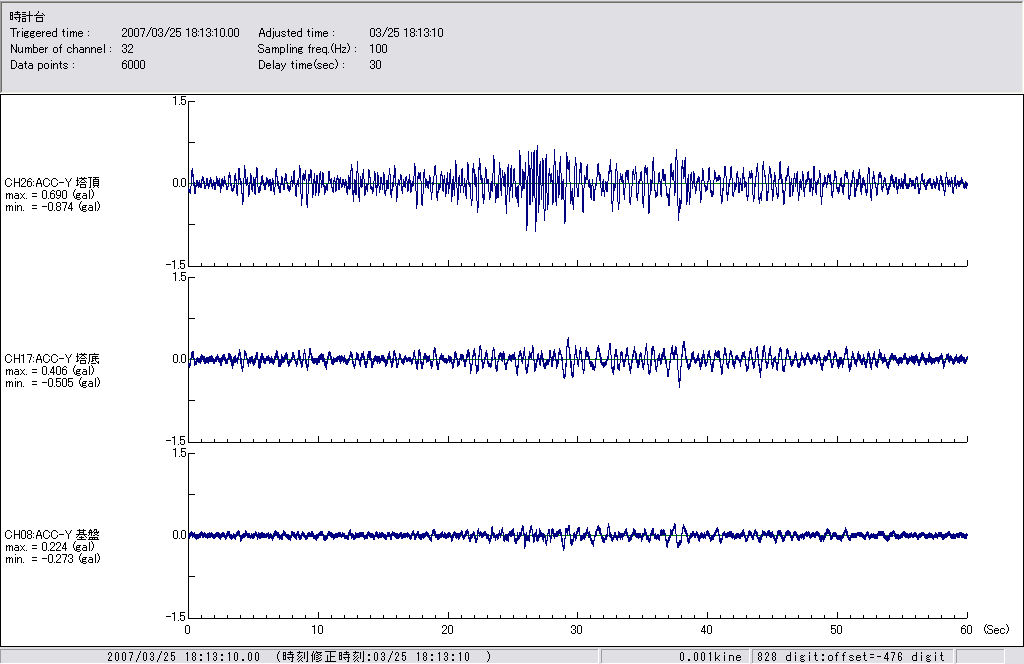Select the Number of channel value 32

click(x=128, y=49)
